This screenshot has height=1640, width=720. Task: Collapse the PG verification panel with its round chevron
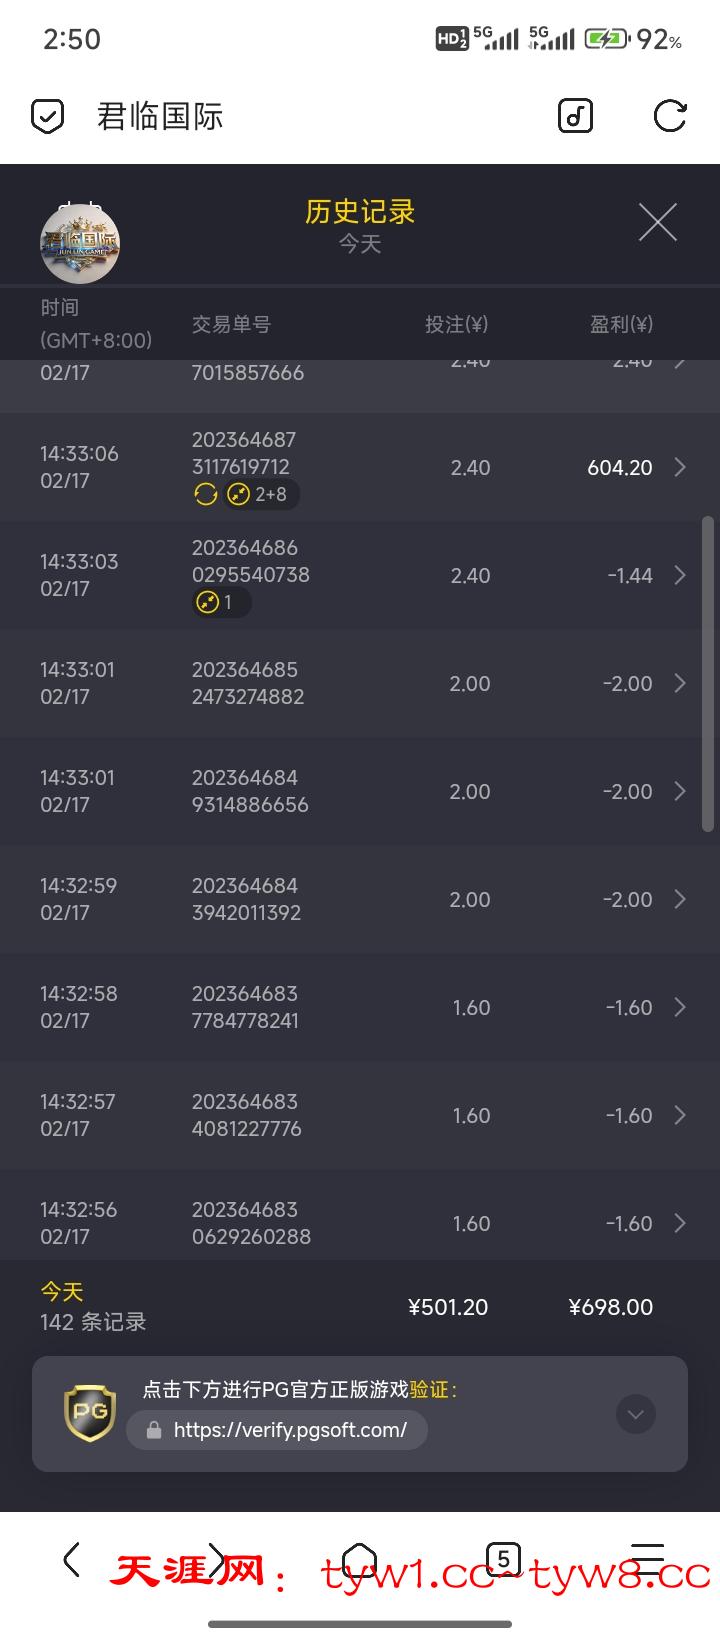point(636,1414)
